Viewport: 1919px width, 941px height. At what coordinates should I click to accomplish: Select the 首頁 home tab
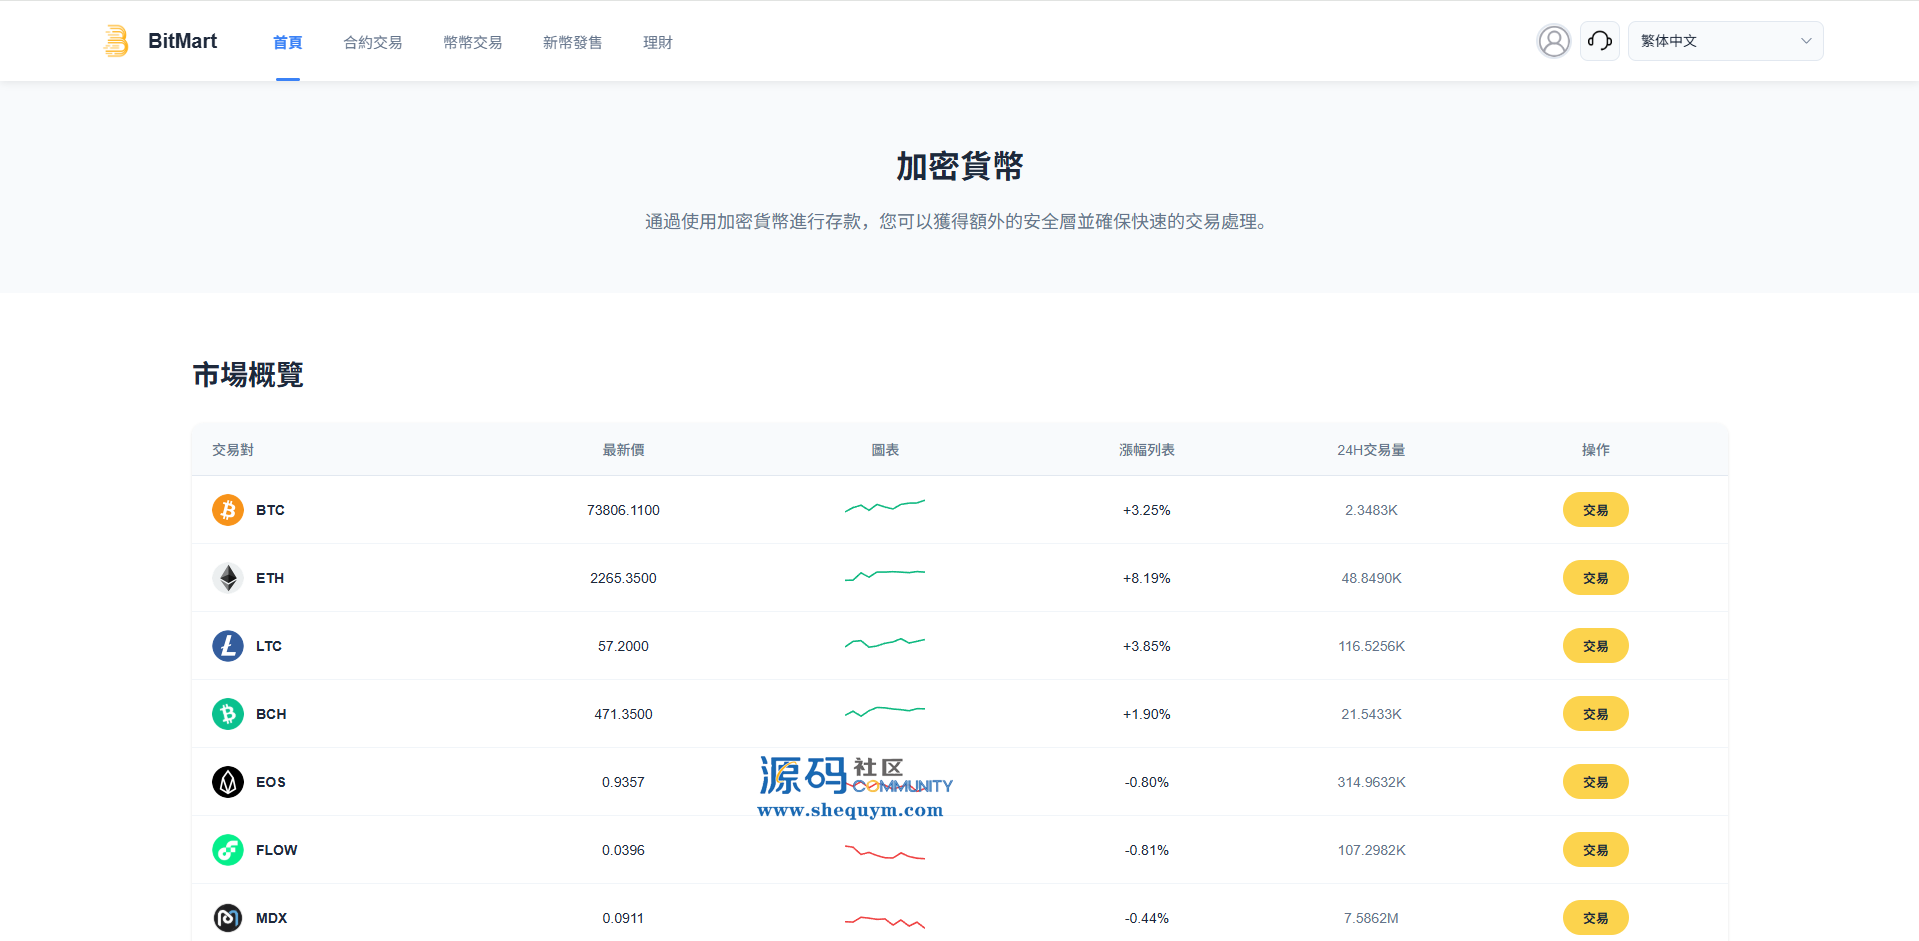(x=287, y=42)
